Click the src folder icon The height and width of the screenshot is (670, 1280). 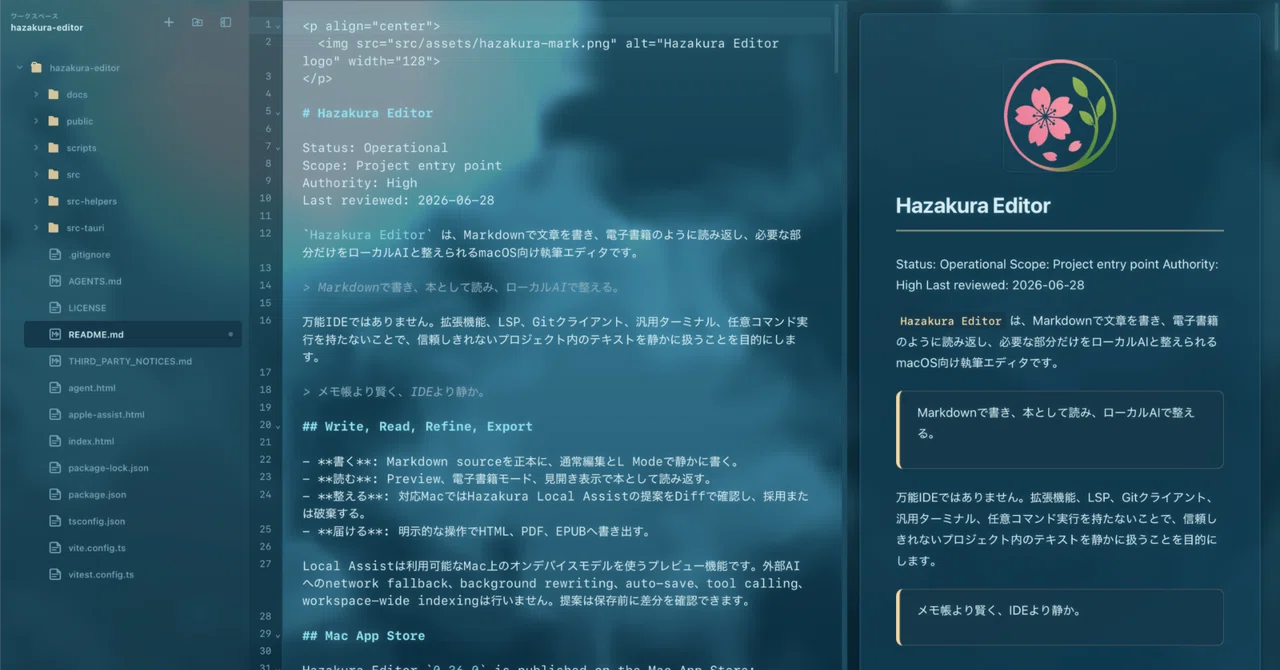pyautogui.click(x=53, y=174)
